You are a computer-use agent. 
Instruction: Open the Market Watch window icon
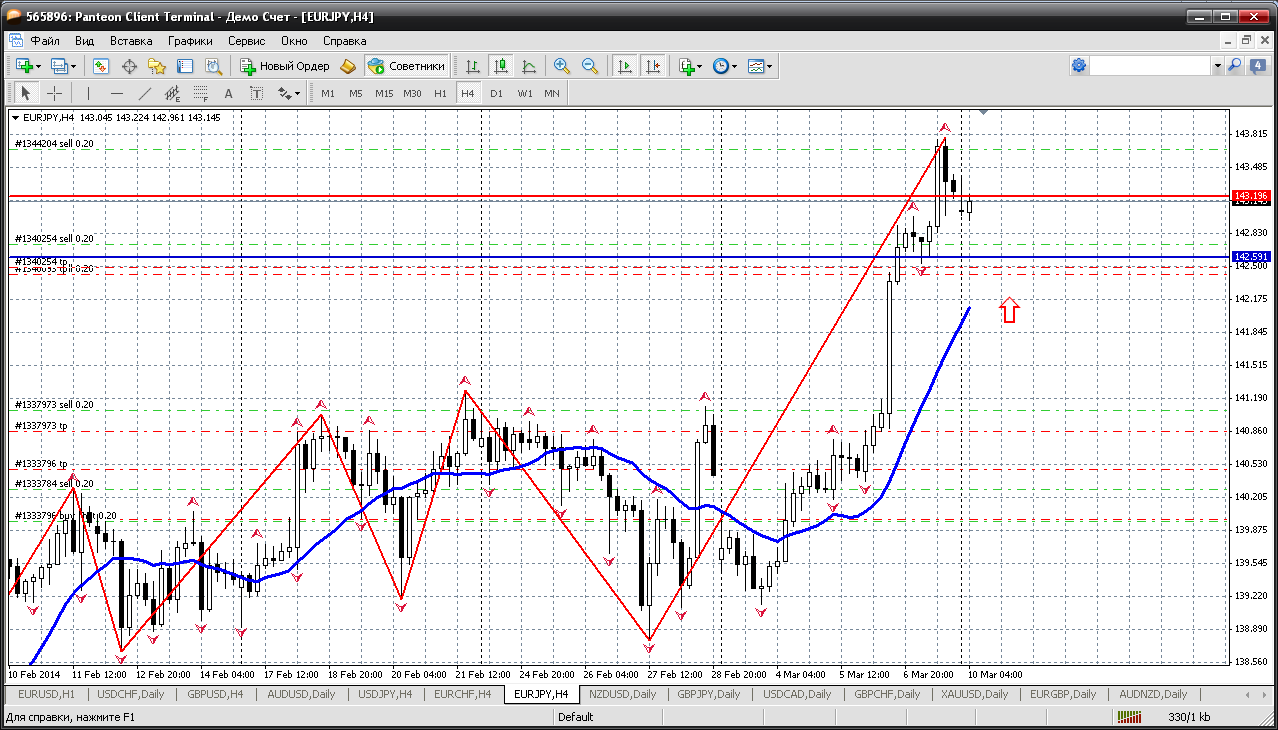pyautogui.click(x=101, y=66)
